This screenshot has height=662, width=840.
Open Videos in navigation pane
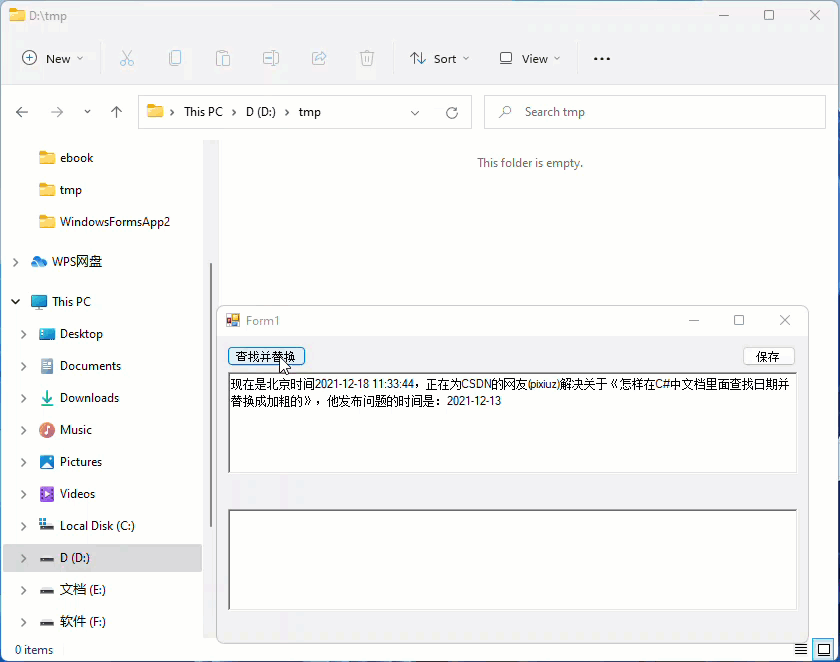[77, 494]
